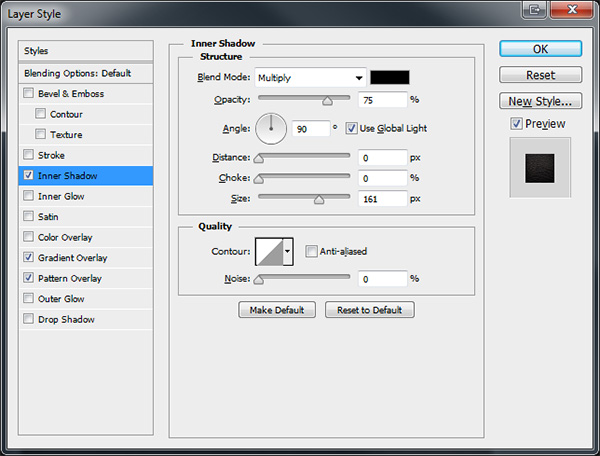Confirm with the OK button

point(541,49)
